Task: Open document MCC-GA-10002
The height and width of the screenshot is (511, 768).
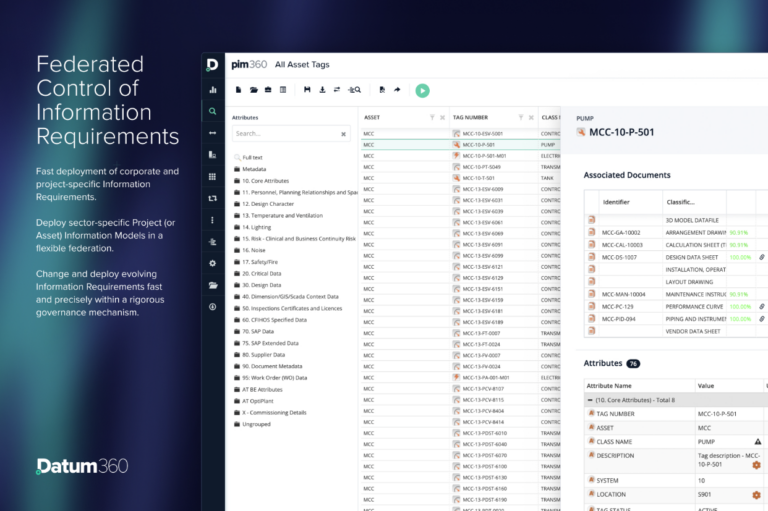Action: [621, 233]
